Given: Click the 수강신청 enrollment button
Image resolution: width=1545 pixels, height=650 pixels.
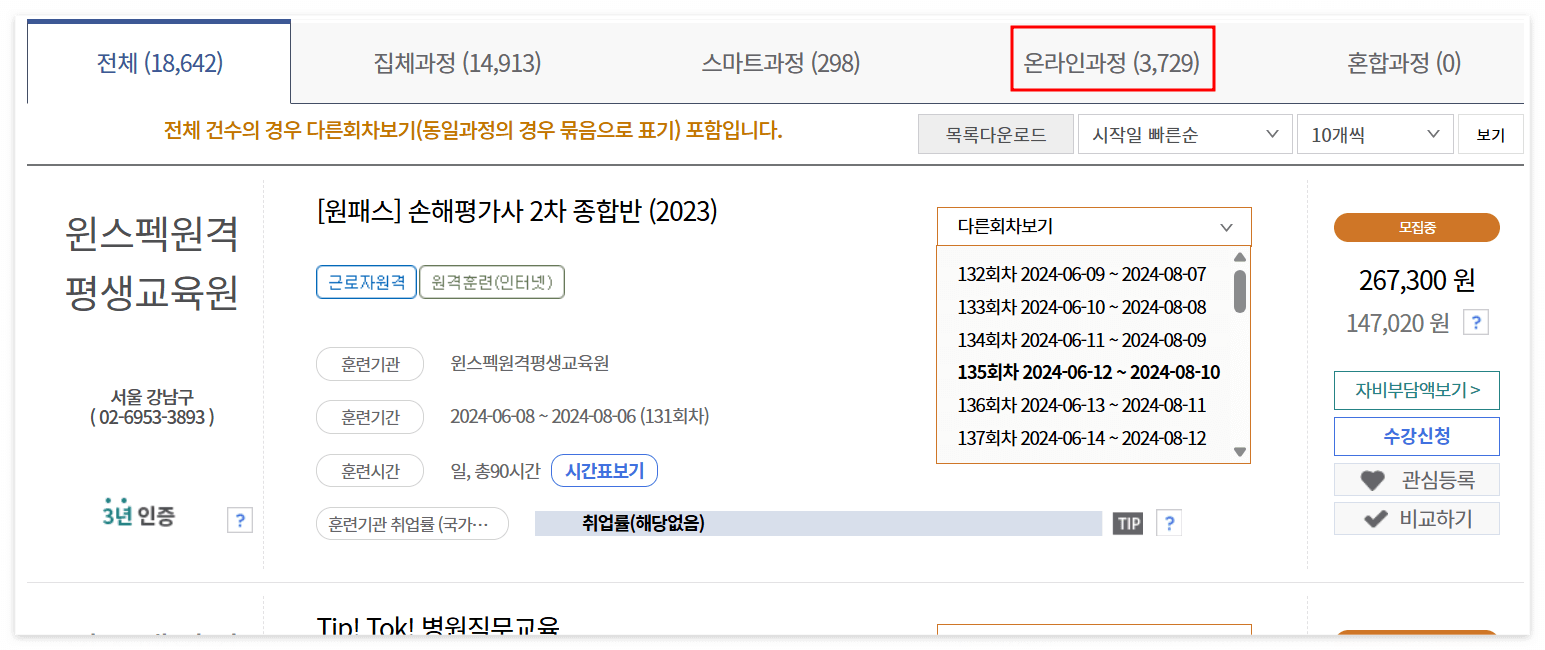Looking at the screenshot, I should (1416, 437).
